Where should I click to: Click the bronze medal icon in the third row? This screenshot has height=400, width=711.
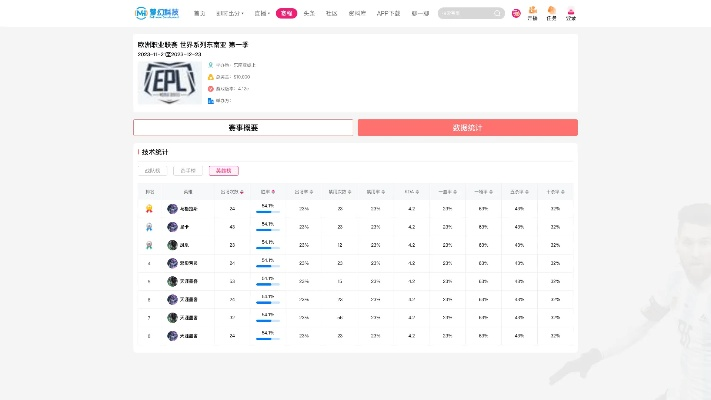[x=149, y=245]
